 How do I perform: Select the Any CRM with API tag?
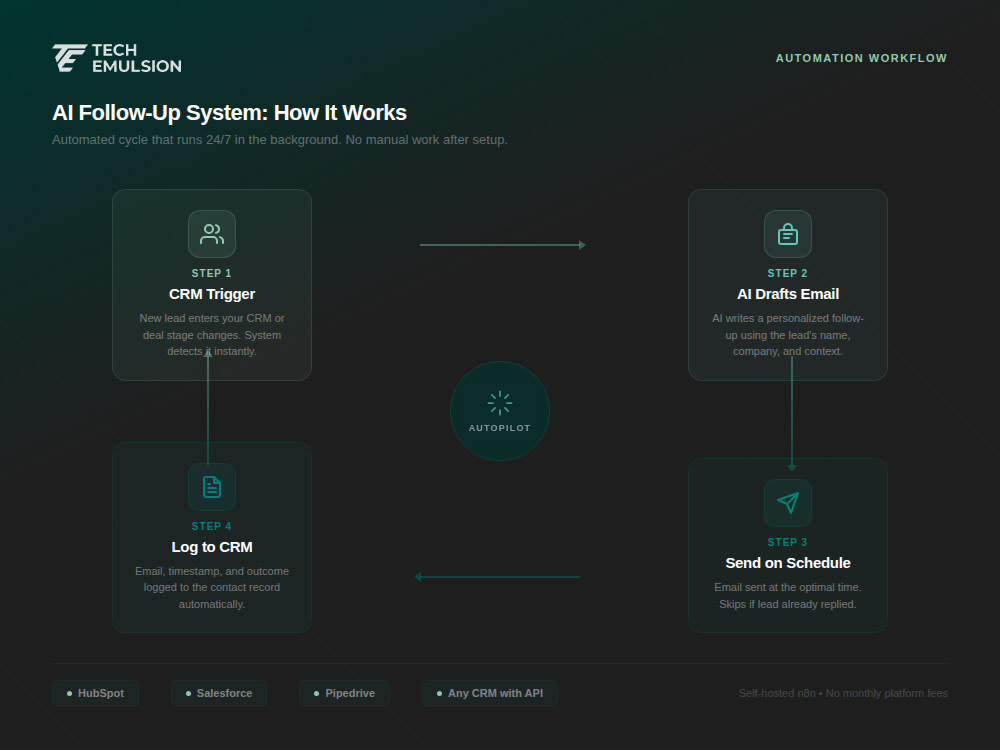click(x=490, y=693)
